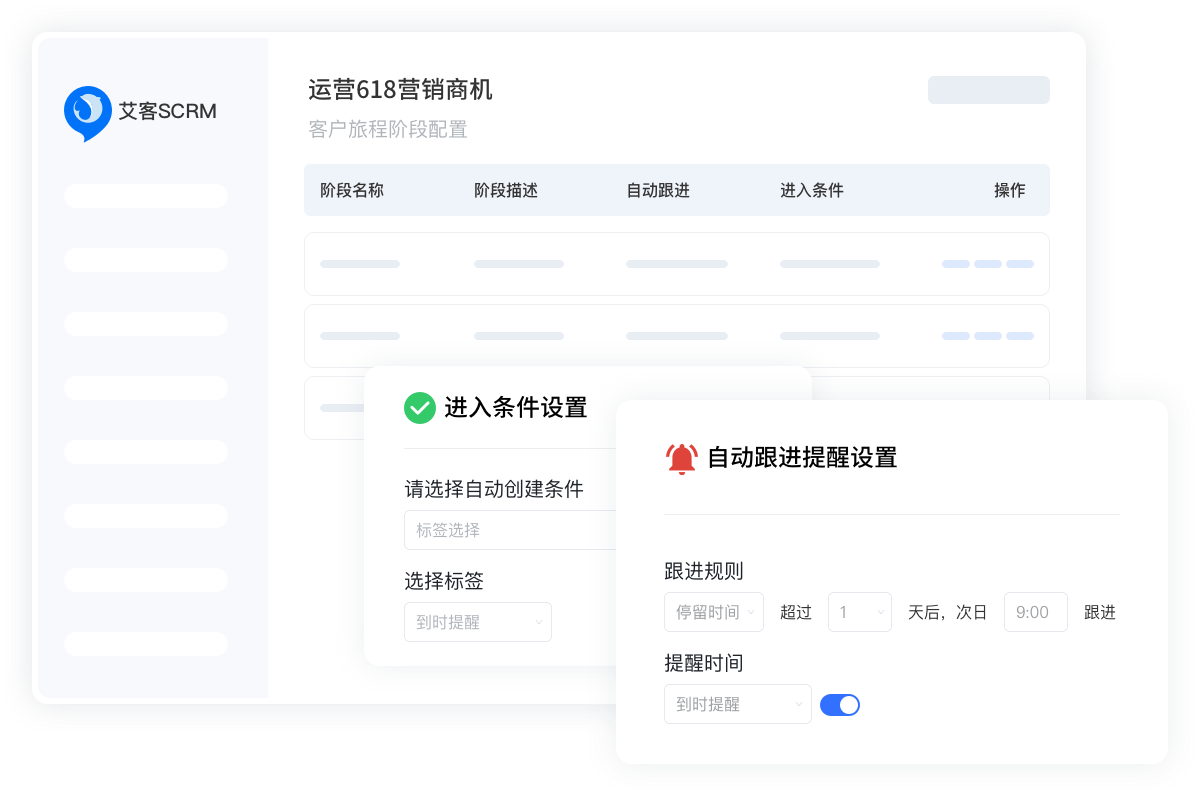Screen dimensions: 1200x796
Task: Click the 9:00 time input field
Action: pyautogui.click(x=1035, y=612)
